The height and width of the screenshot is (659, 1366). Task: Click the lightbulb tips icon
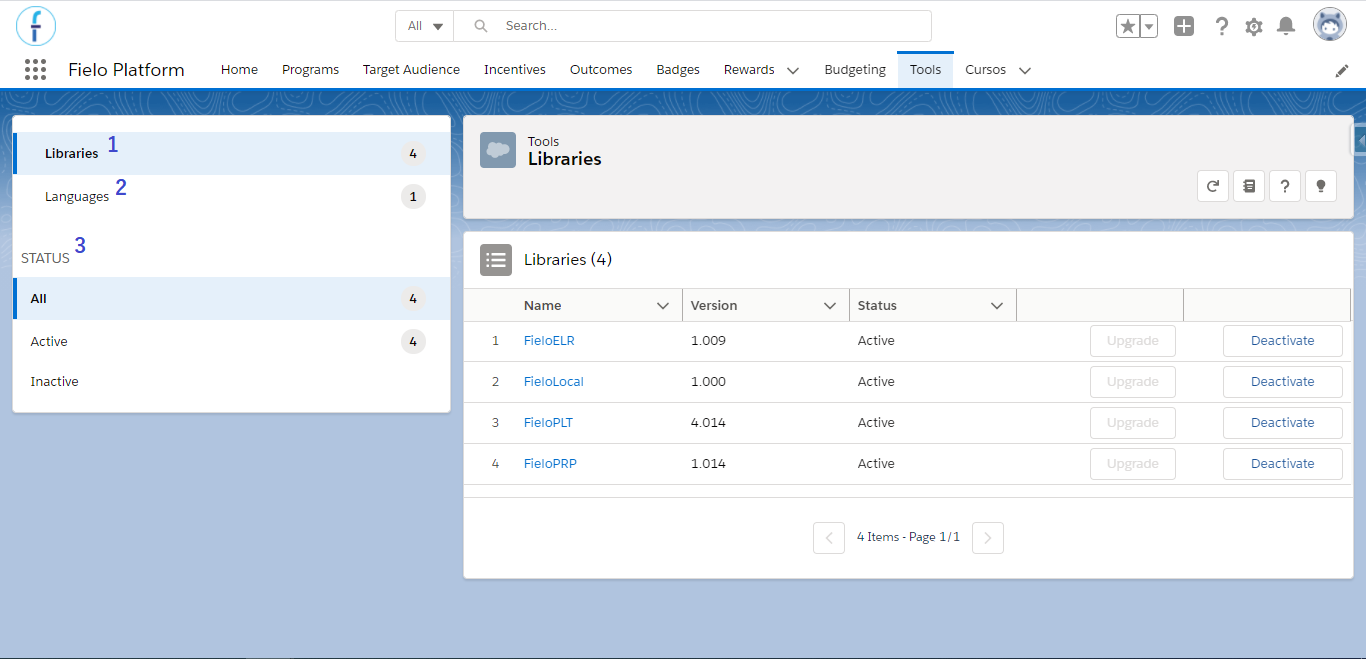[x=1321, y=186]
